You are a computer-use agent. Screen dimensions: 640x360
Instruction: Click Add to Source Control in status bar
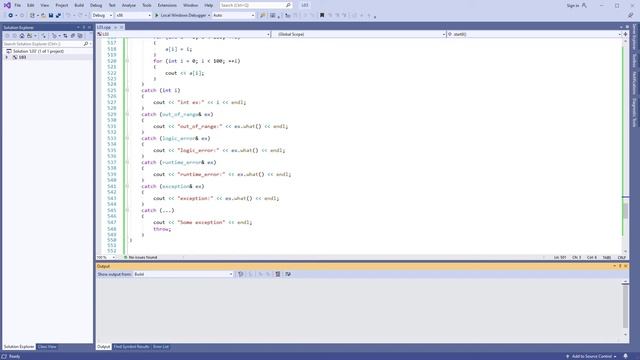click(x=591, y=356)
